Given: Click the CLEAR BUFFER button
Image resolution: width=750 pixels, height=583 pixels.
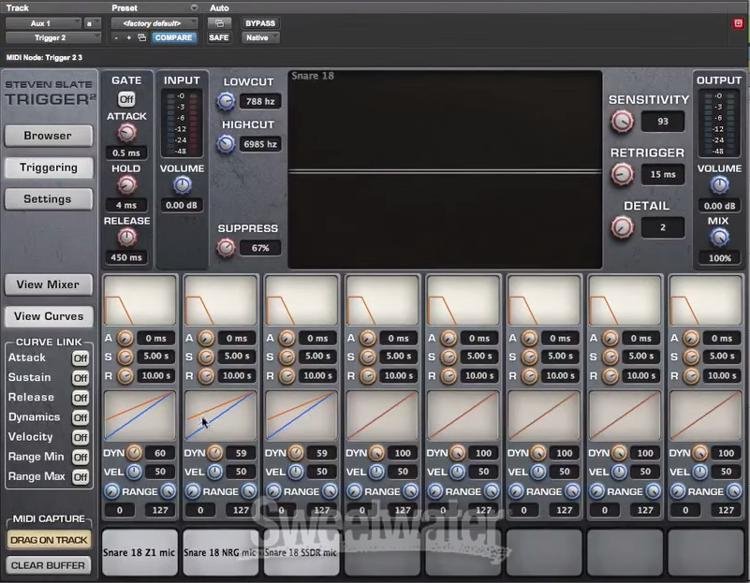Looking at the screenshot, I should pyautogui.click(x=48, y=565).
